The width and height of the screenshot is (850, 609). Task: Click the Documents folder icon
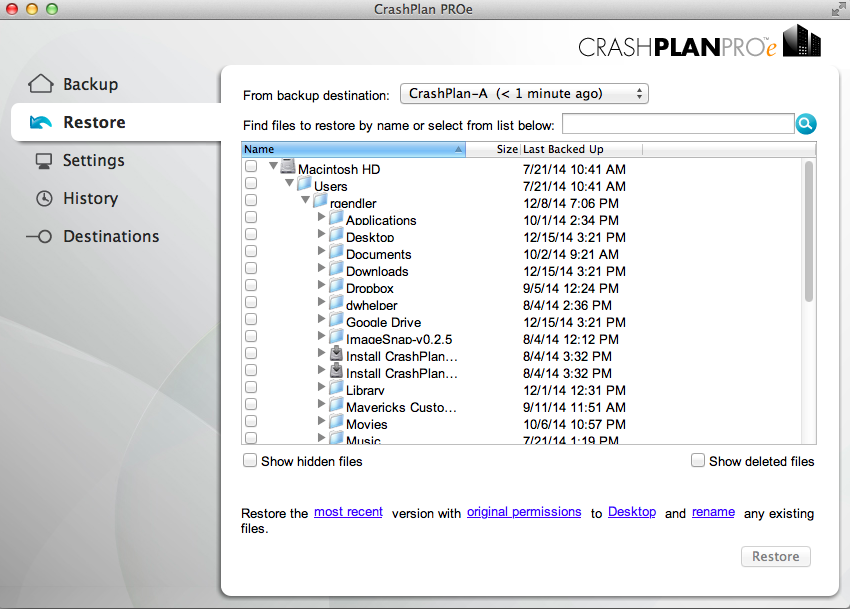337,252
